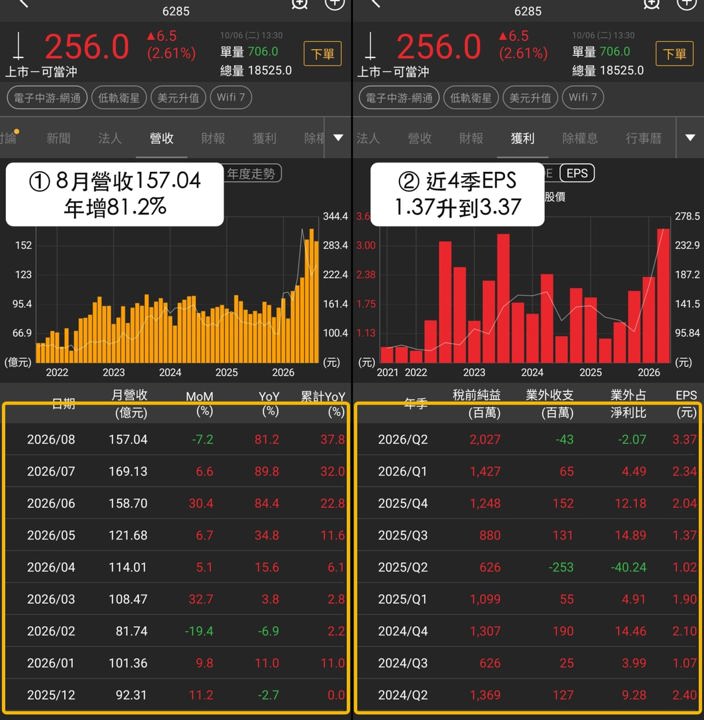Tap the tallest red EPS bar for 2026
Image resolution: width=704 pixels, height=720 pixels.
tap(664, 295)
